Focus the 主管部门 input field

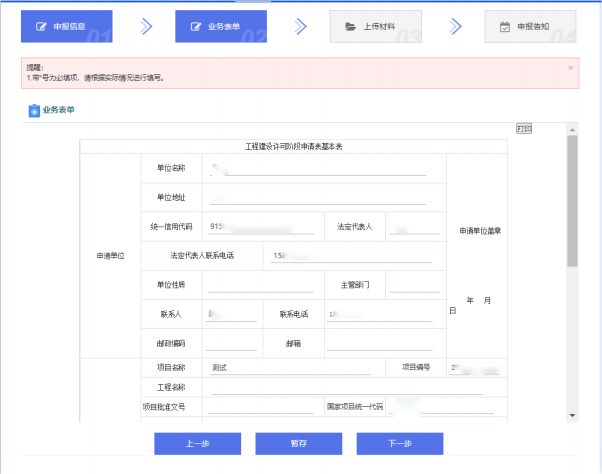coord(415,286)
